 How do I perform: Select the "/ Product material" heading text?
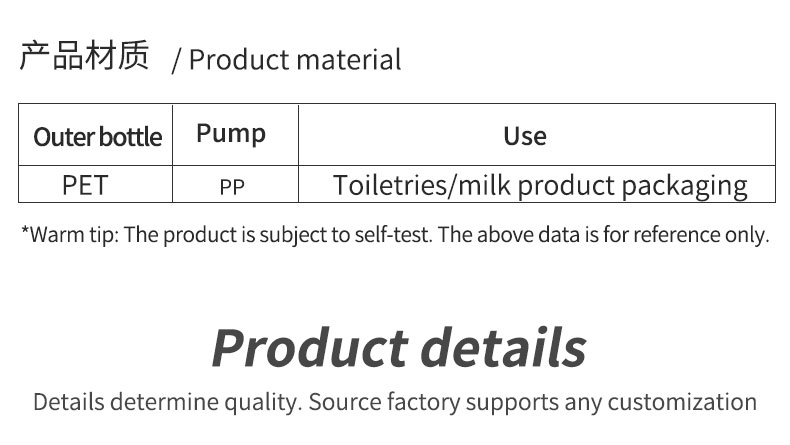point(286,60)
